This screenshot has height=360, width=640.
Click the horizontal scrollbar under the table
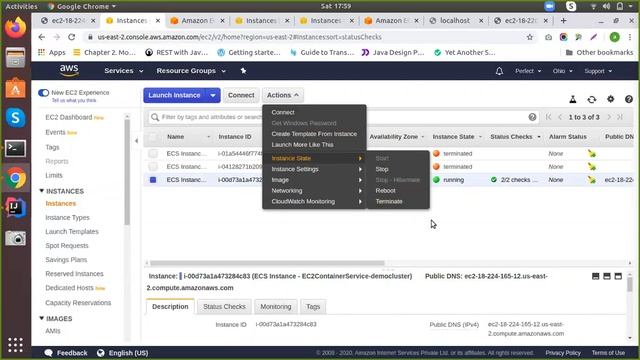click(267, 263)
